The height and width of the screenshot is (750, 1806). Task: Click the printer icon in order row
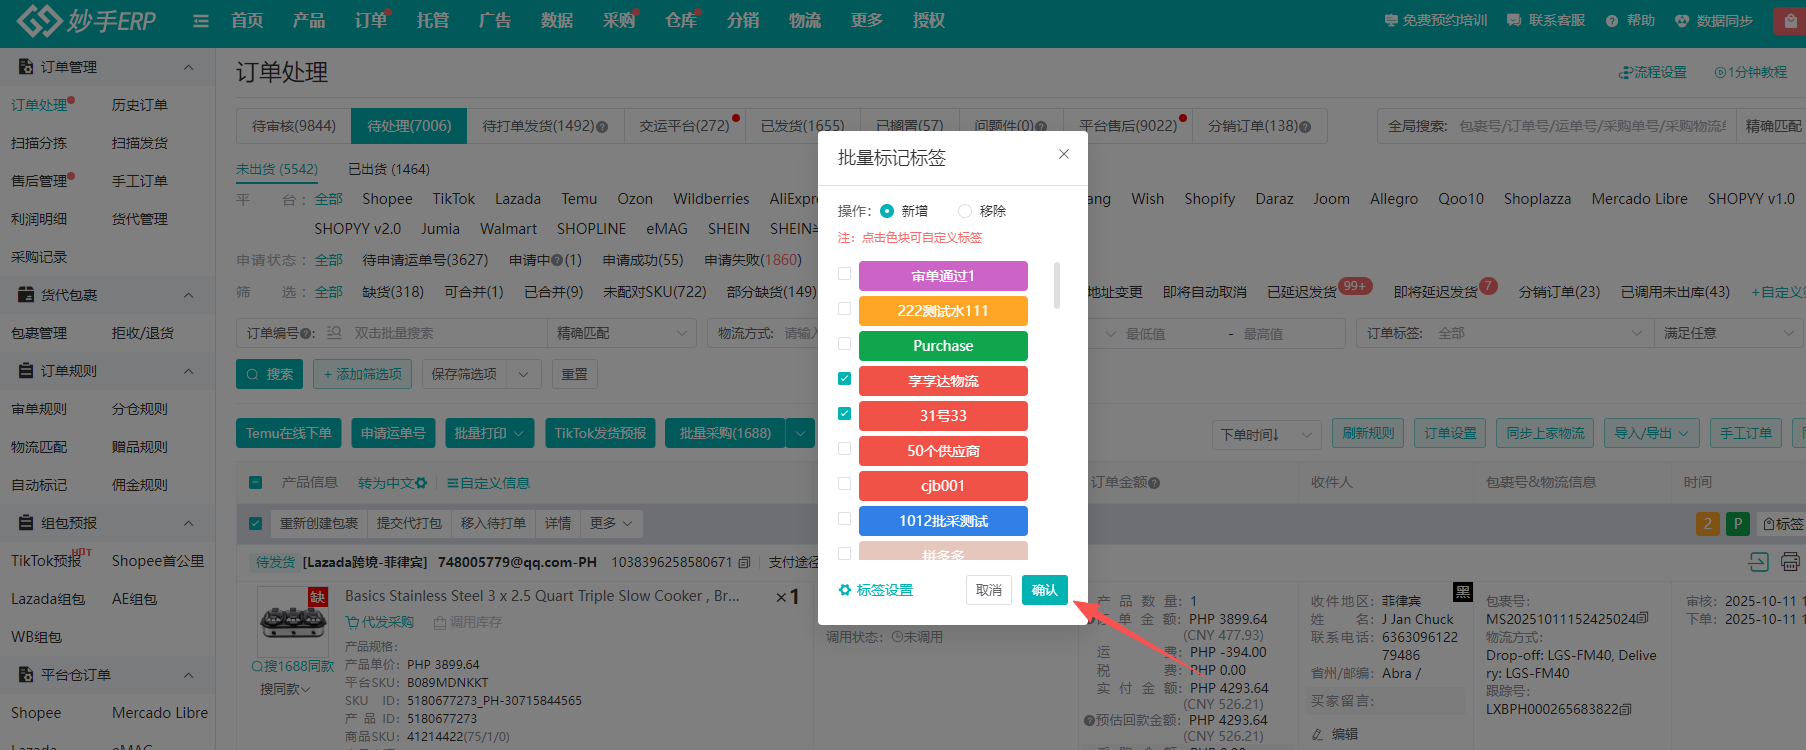1790,562
